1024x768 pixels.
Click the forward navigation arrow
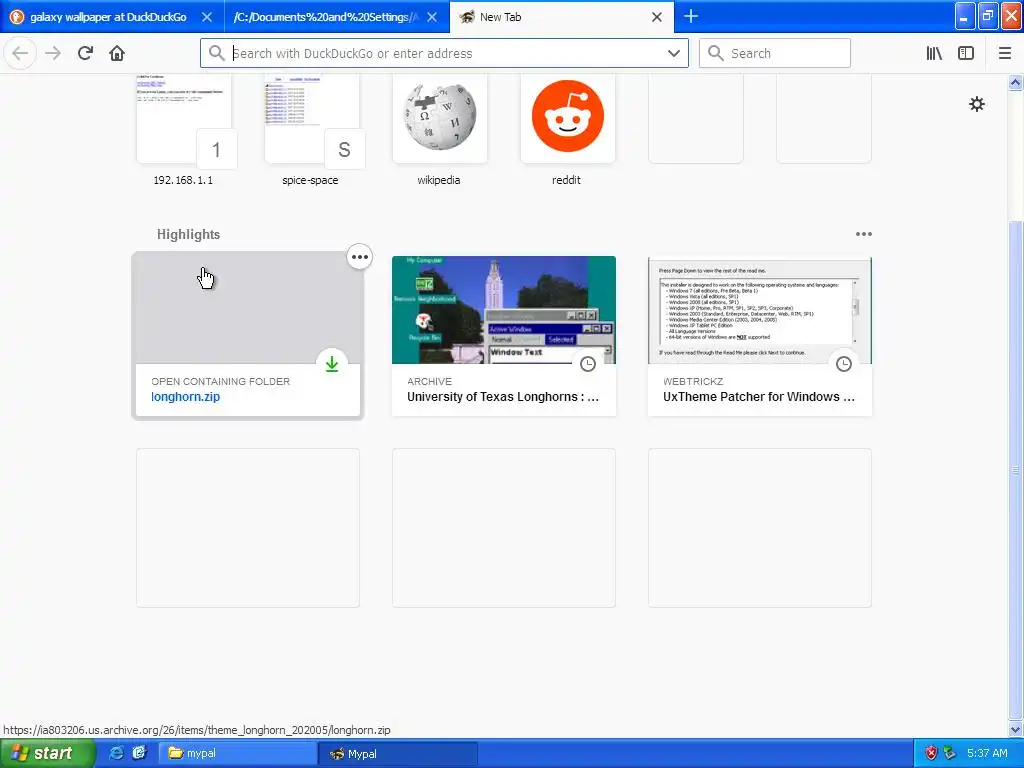tap(53, 54)
